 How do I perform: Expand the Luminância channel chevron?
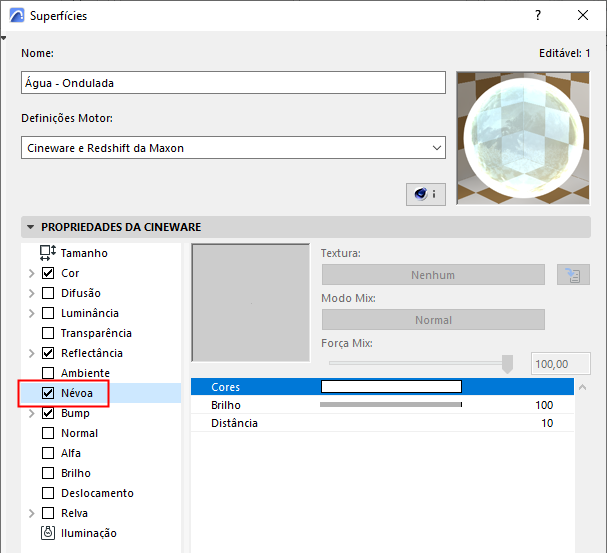[32, 313]
